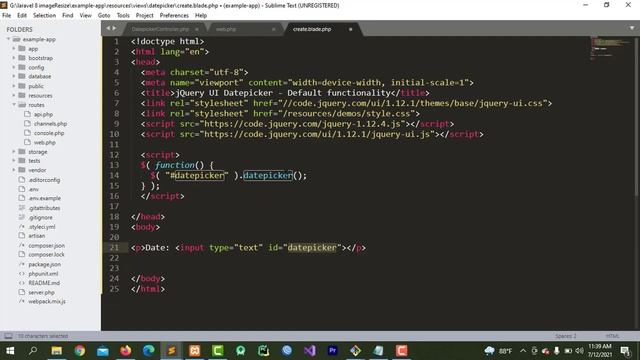Screen dimensions: 640x360
Task: Go to next tab with right arrow
Action: coord(114,28)
